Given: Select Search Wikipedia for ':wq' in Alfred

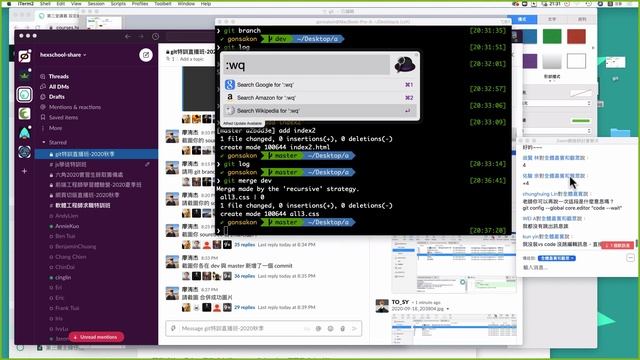Looking at the screenshot, I should [x=320, y=111].
